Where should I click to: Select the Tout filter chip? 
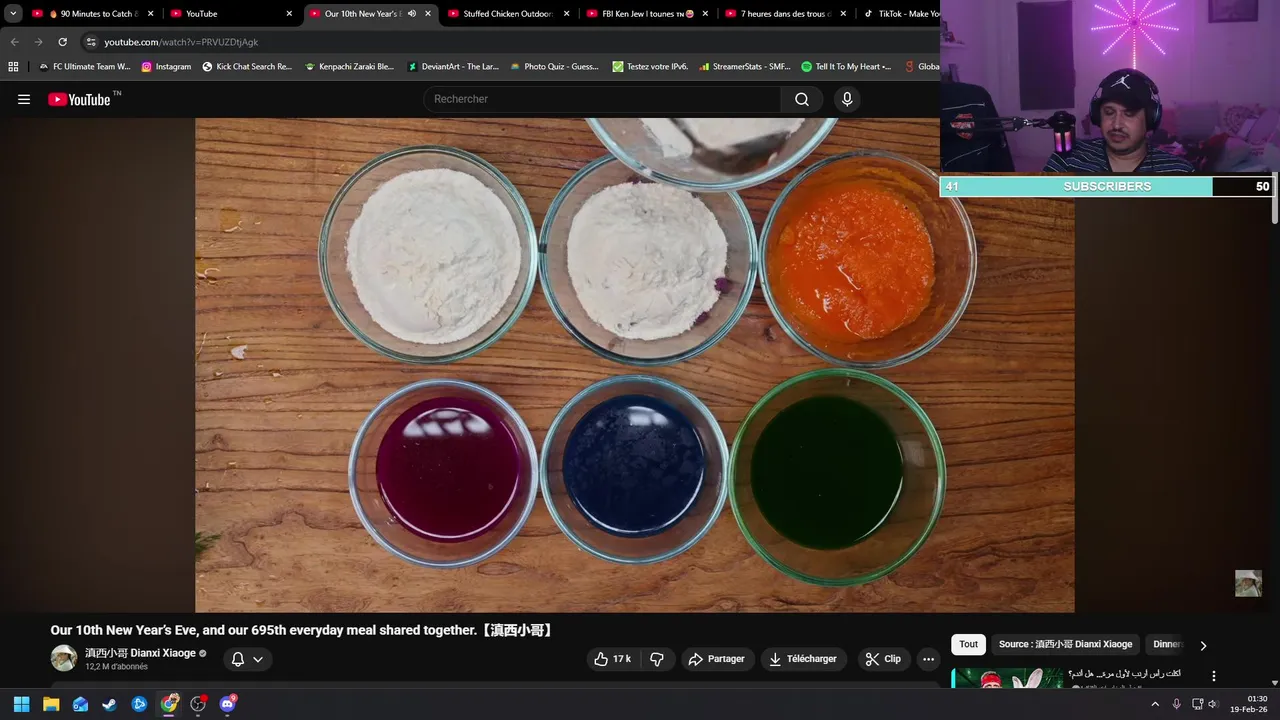click(x=969, y=644)
